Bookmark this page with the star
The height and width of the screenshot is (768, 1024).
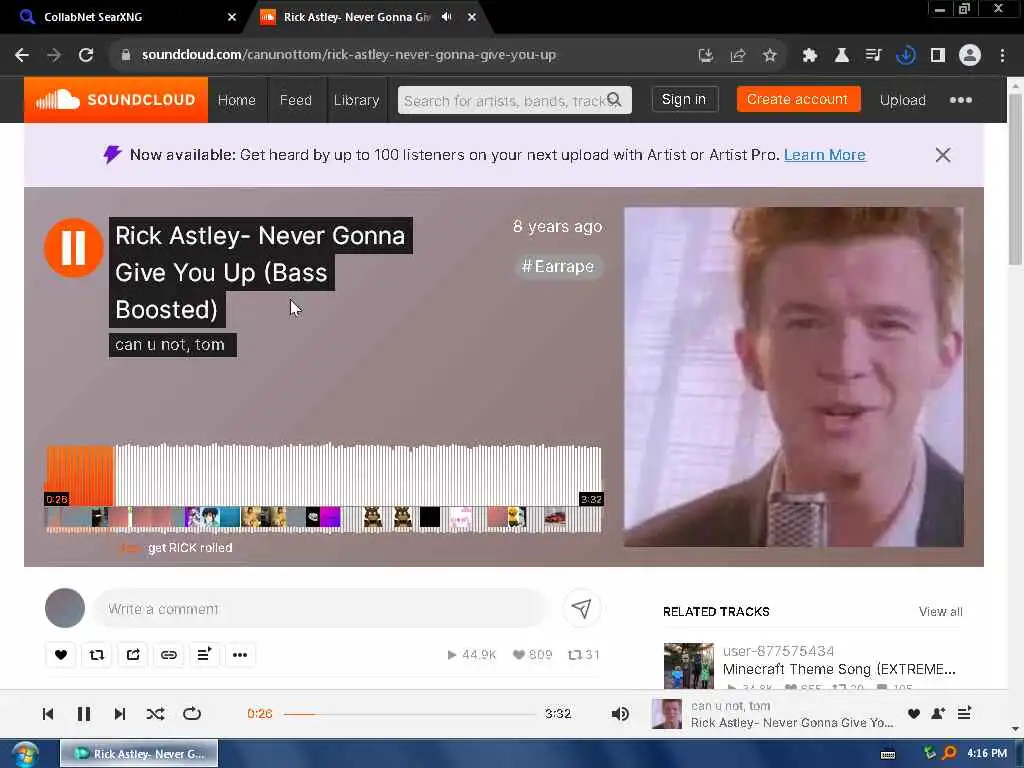point(770,56)
